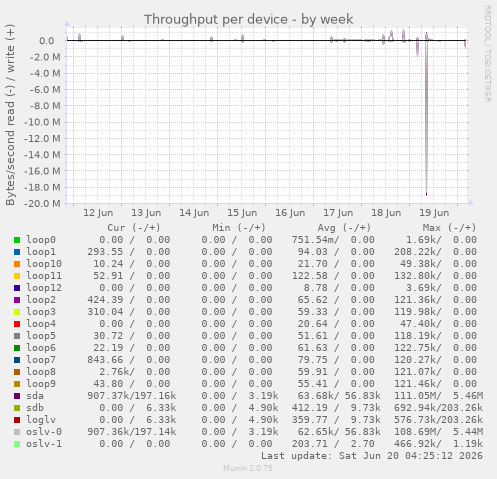
Task: Click the '13 Jun' x-axis label
Action: tap(146, 213)
